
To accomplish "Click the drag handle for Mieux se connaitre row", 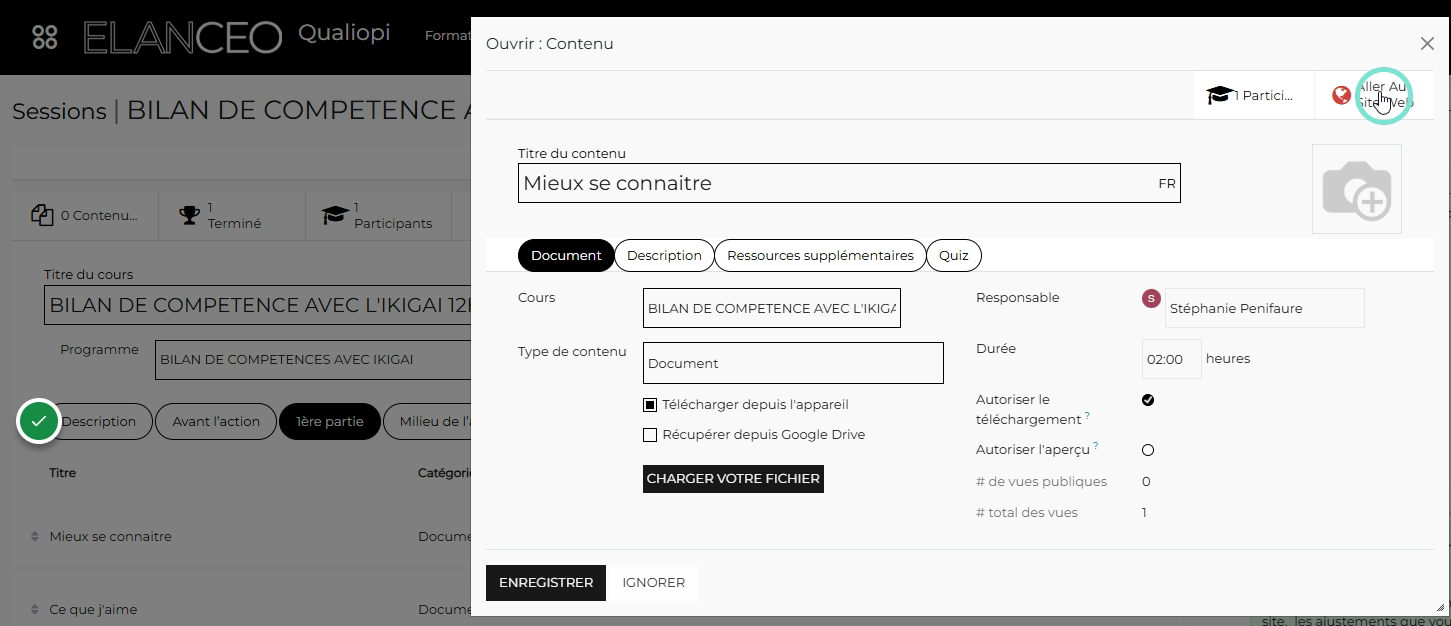I will point(35,537).
